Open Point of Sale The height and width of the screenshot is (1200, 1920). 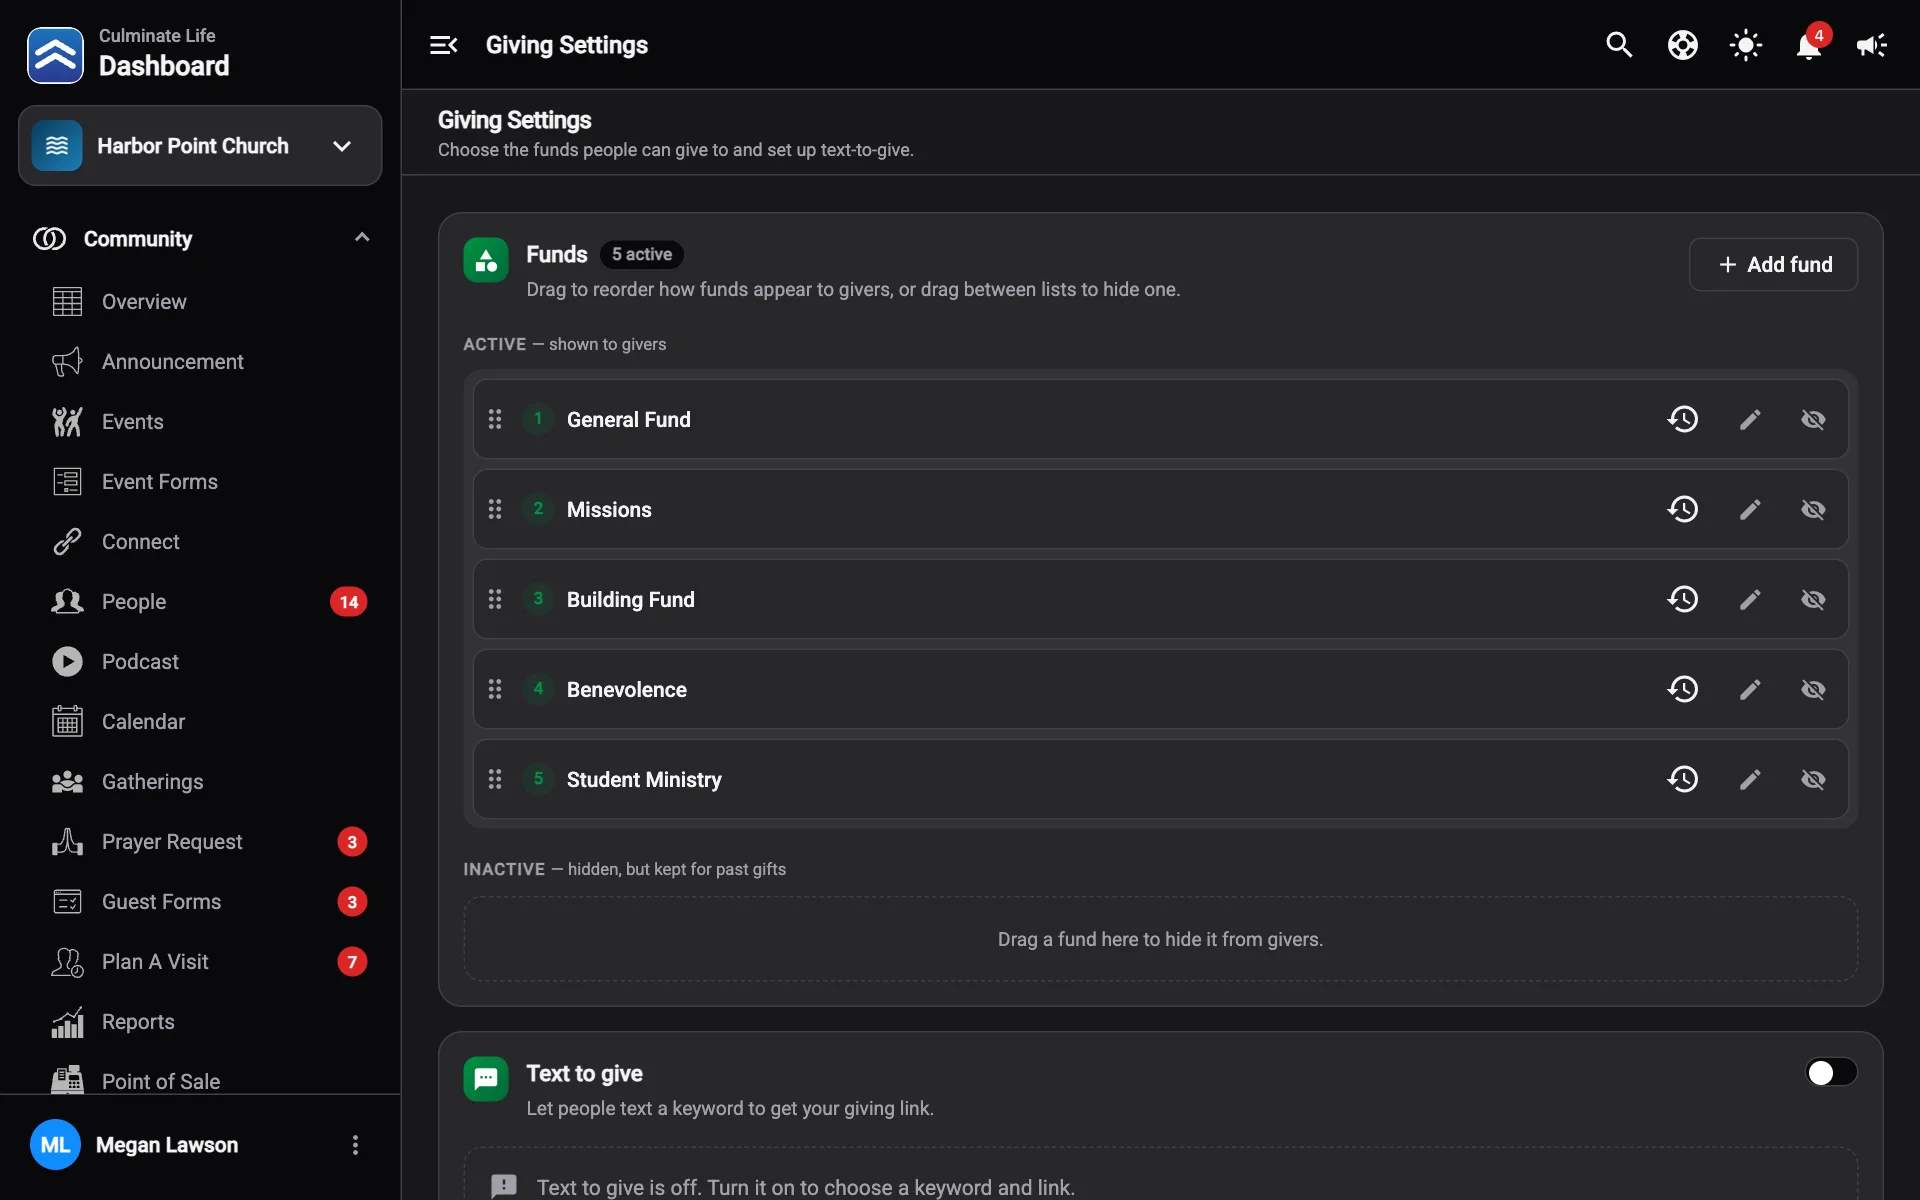[200, 1080]
